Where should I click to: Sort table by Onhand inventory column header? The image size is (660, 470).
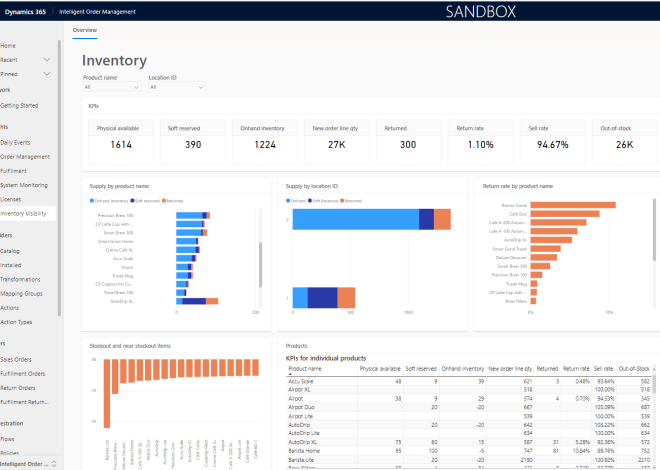point(463,369)
